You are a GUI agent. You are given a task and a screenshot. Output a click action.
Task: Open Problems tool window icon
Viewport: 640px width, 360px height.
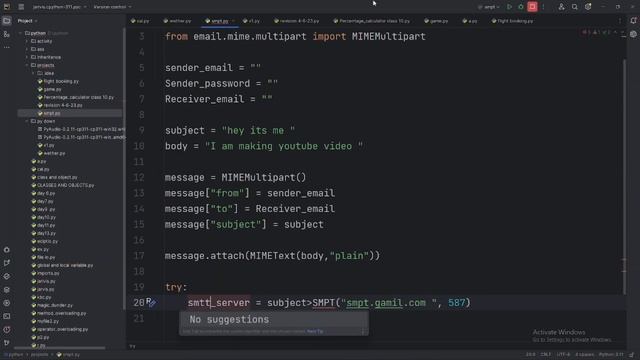coord(7,329)
